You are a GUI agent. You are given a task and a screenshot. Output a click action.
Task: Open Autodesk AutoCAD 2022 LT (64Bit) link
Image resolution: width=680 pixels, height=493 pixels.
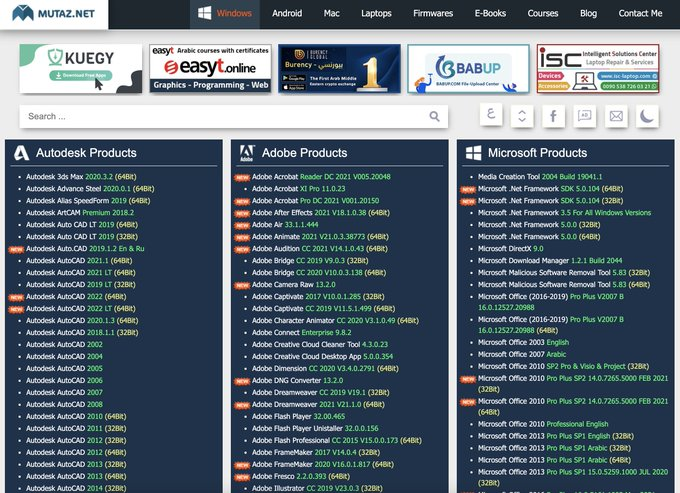[x=81, y=309]
